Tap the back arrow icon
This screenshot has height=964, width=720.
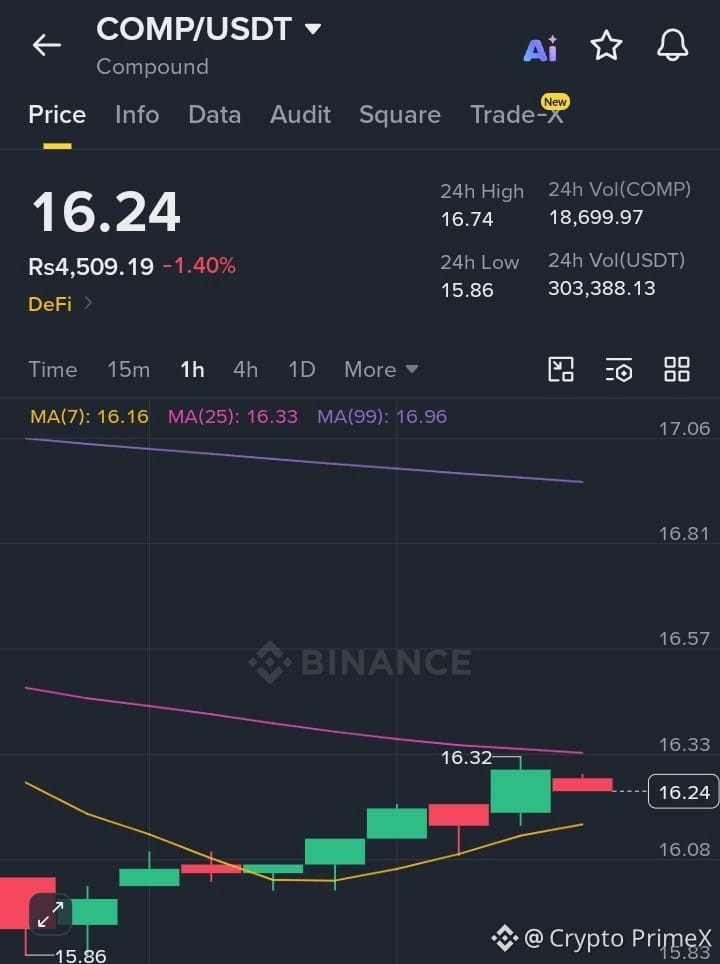tap(47, 45)
